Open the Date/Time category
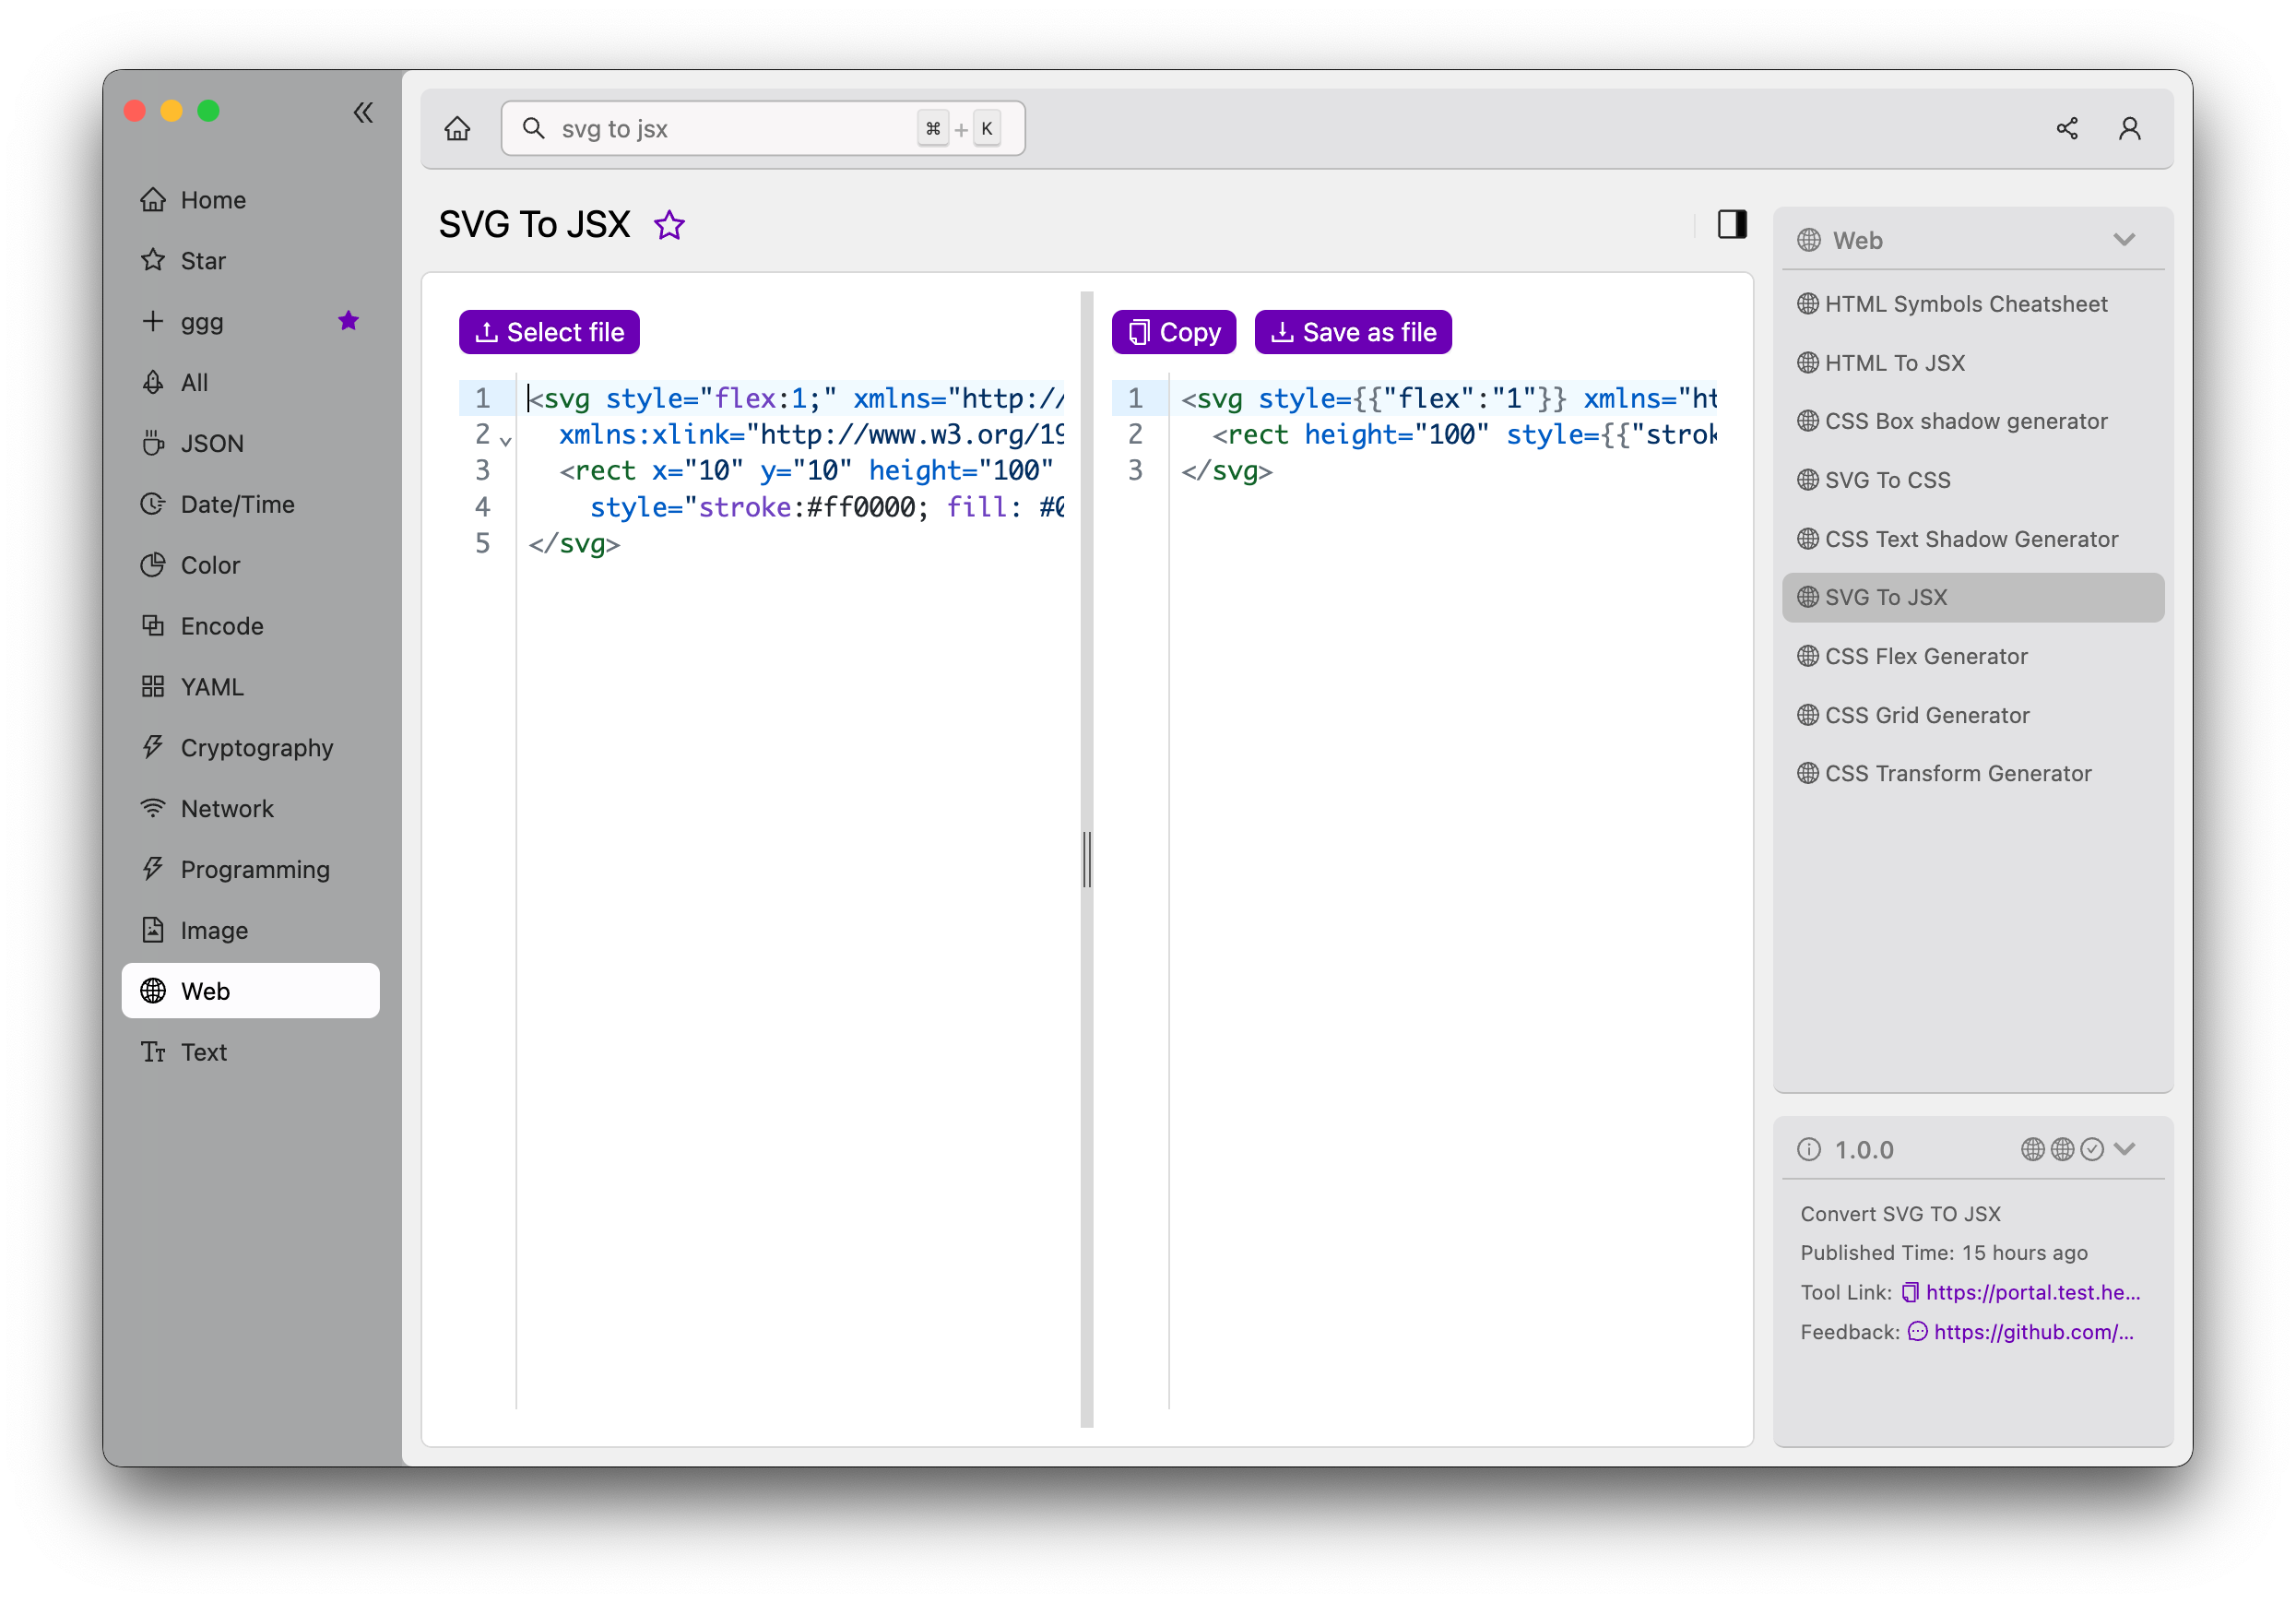The height and width of the screenshot is (1603, 2296). pos(250,505)
